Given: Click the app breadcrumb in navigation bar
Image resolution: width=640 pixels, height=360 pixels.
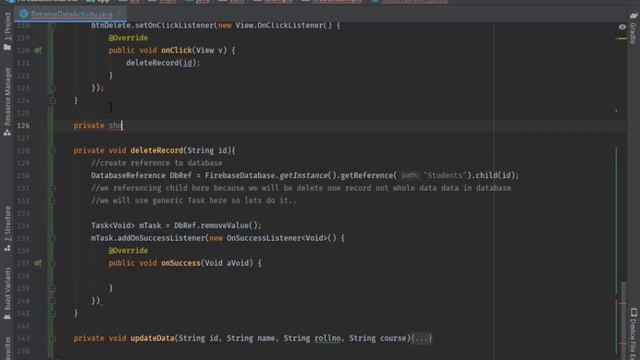Looking at the screenshot, I should 99,1.
